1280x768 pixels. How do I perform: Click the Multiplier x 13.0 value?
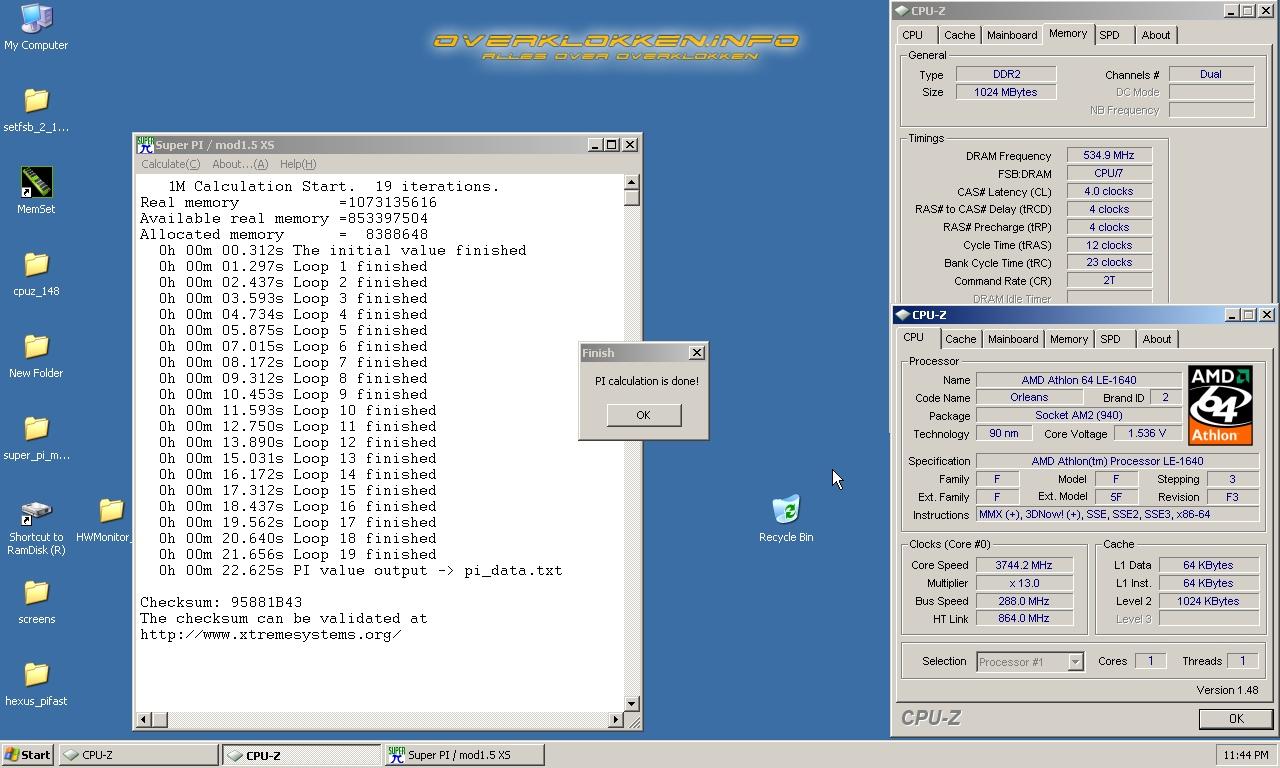click(1024, 583)
